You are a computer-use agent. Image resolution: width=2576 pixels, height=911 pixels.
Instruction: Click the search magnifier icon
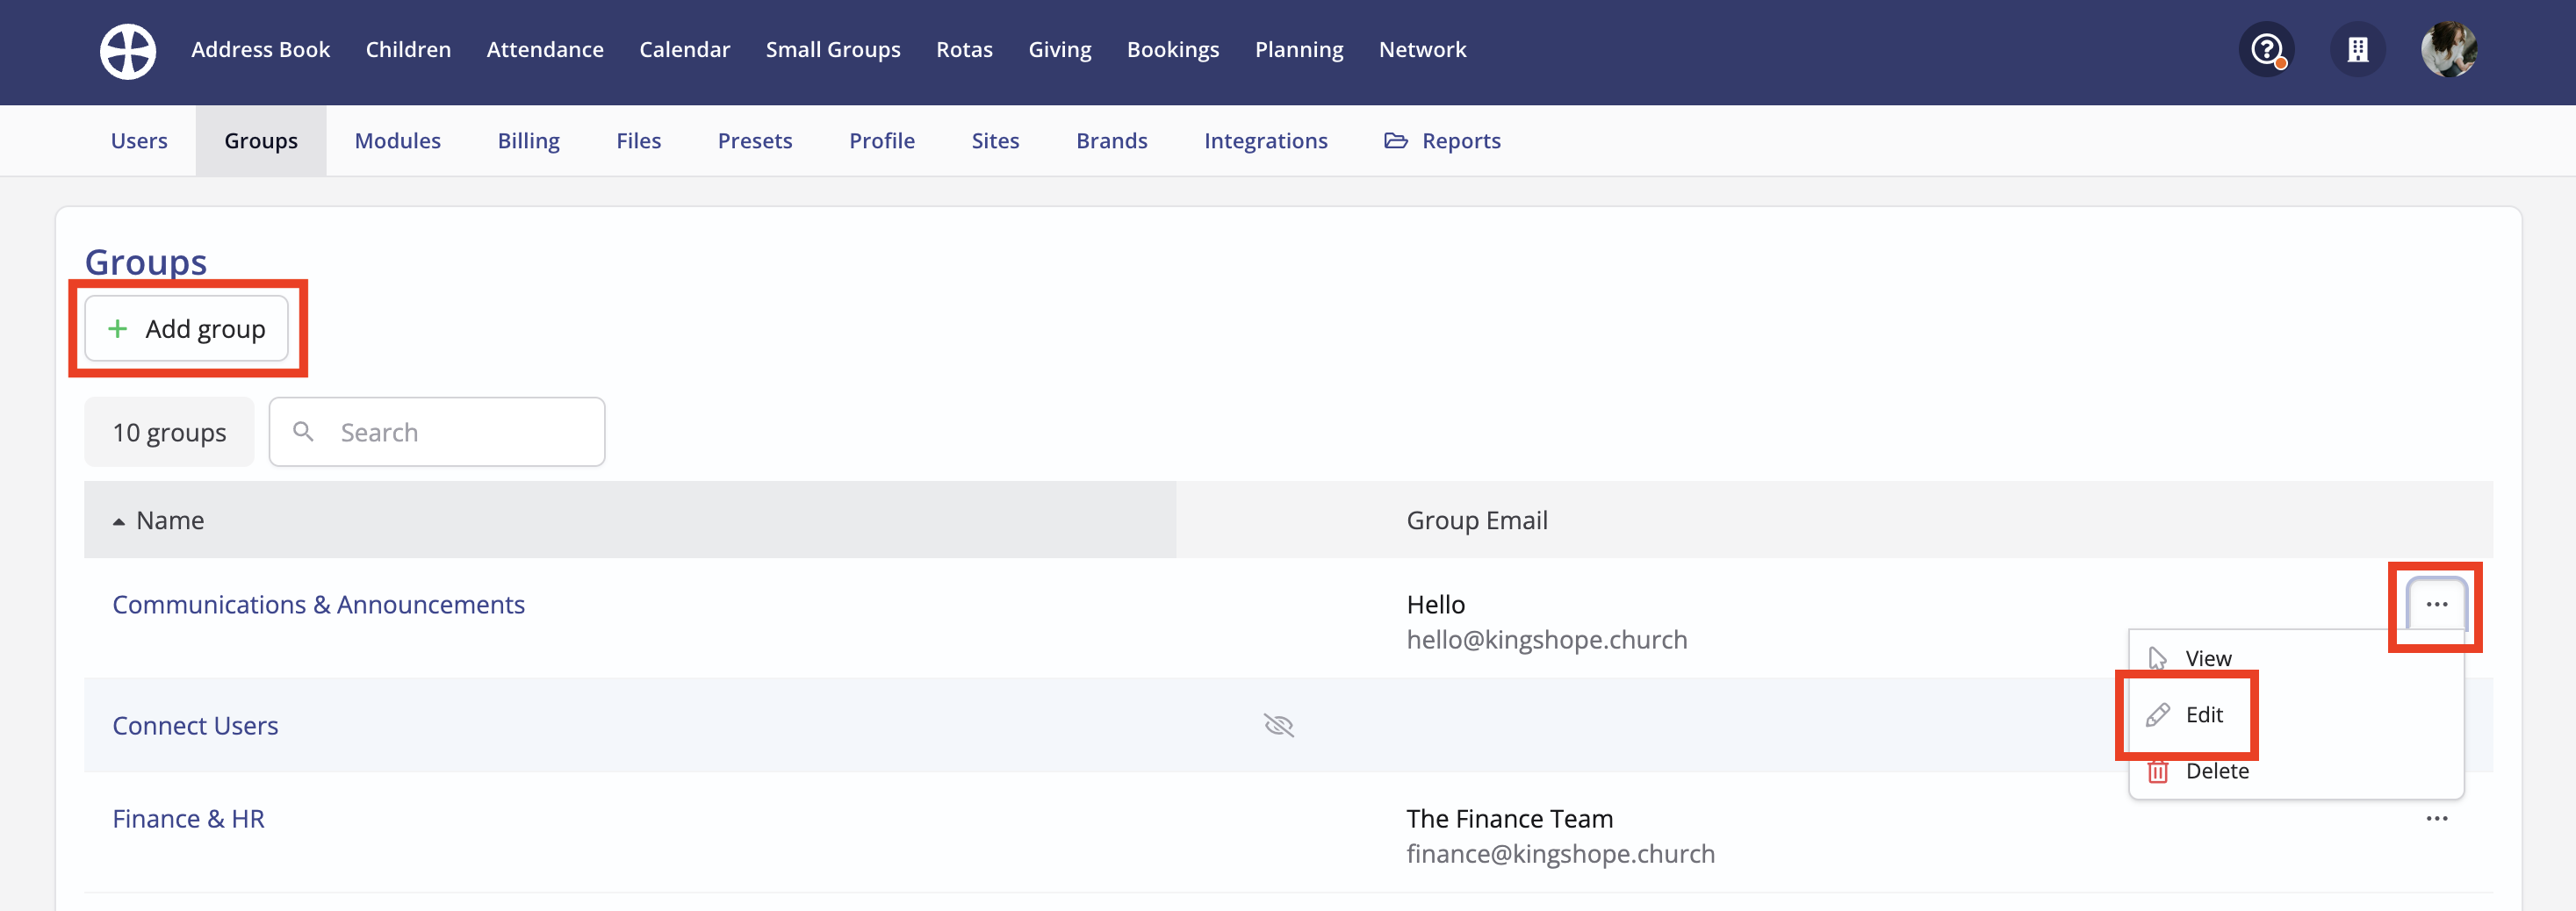(x=303, y=432)
